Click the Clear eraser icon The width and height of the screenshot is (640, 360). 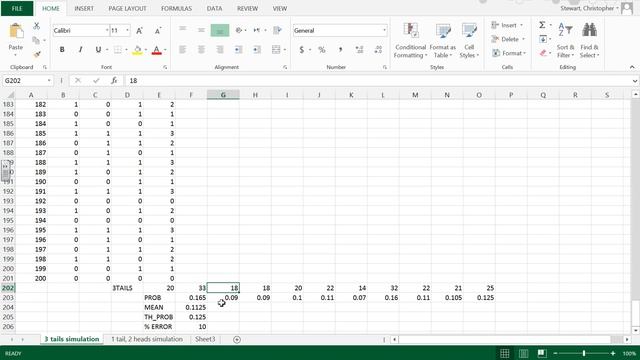point(543,53)
